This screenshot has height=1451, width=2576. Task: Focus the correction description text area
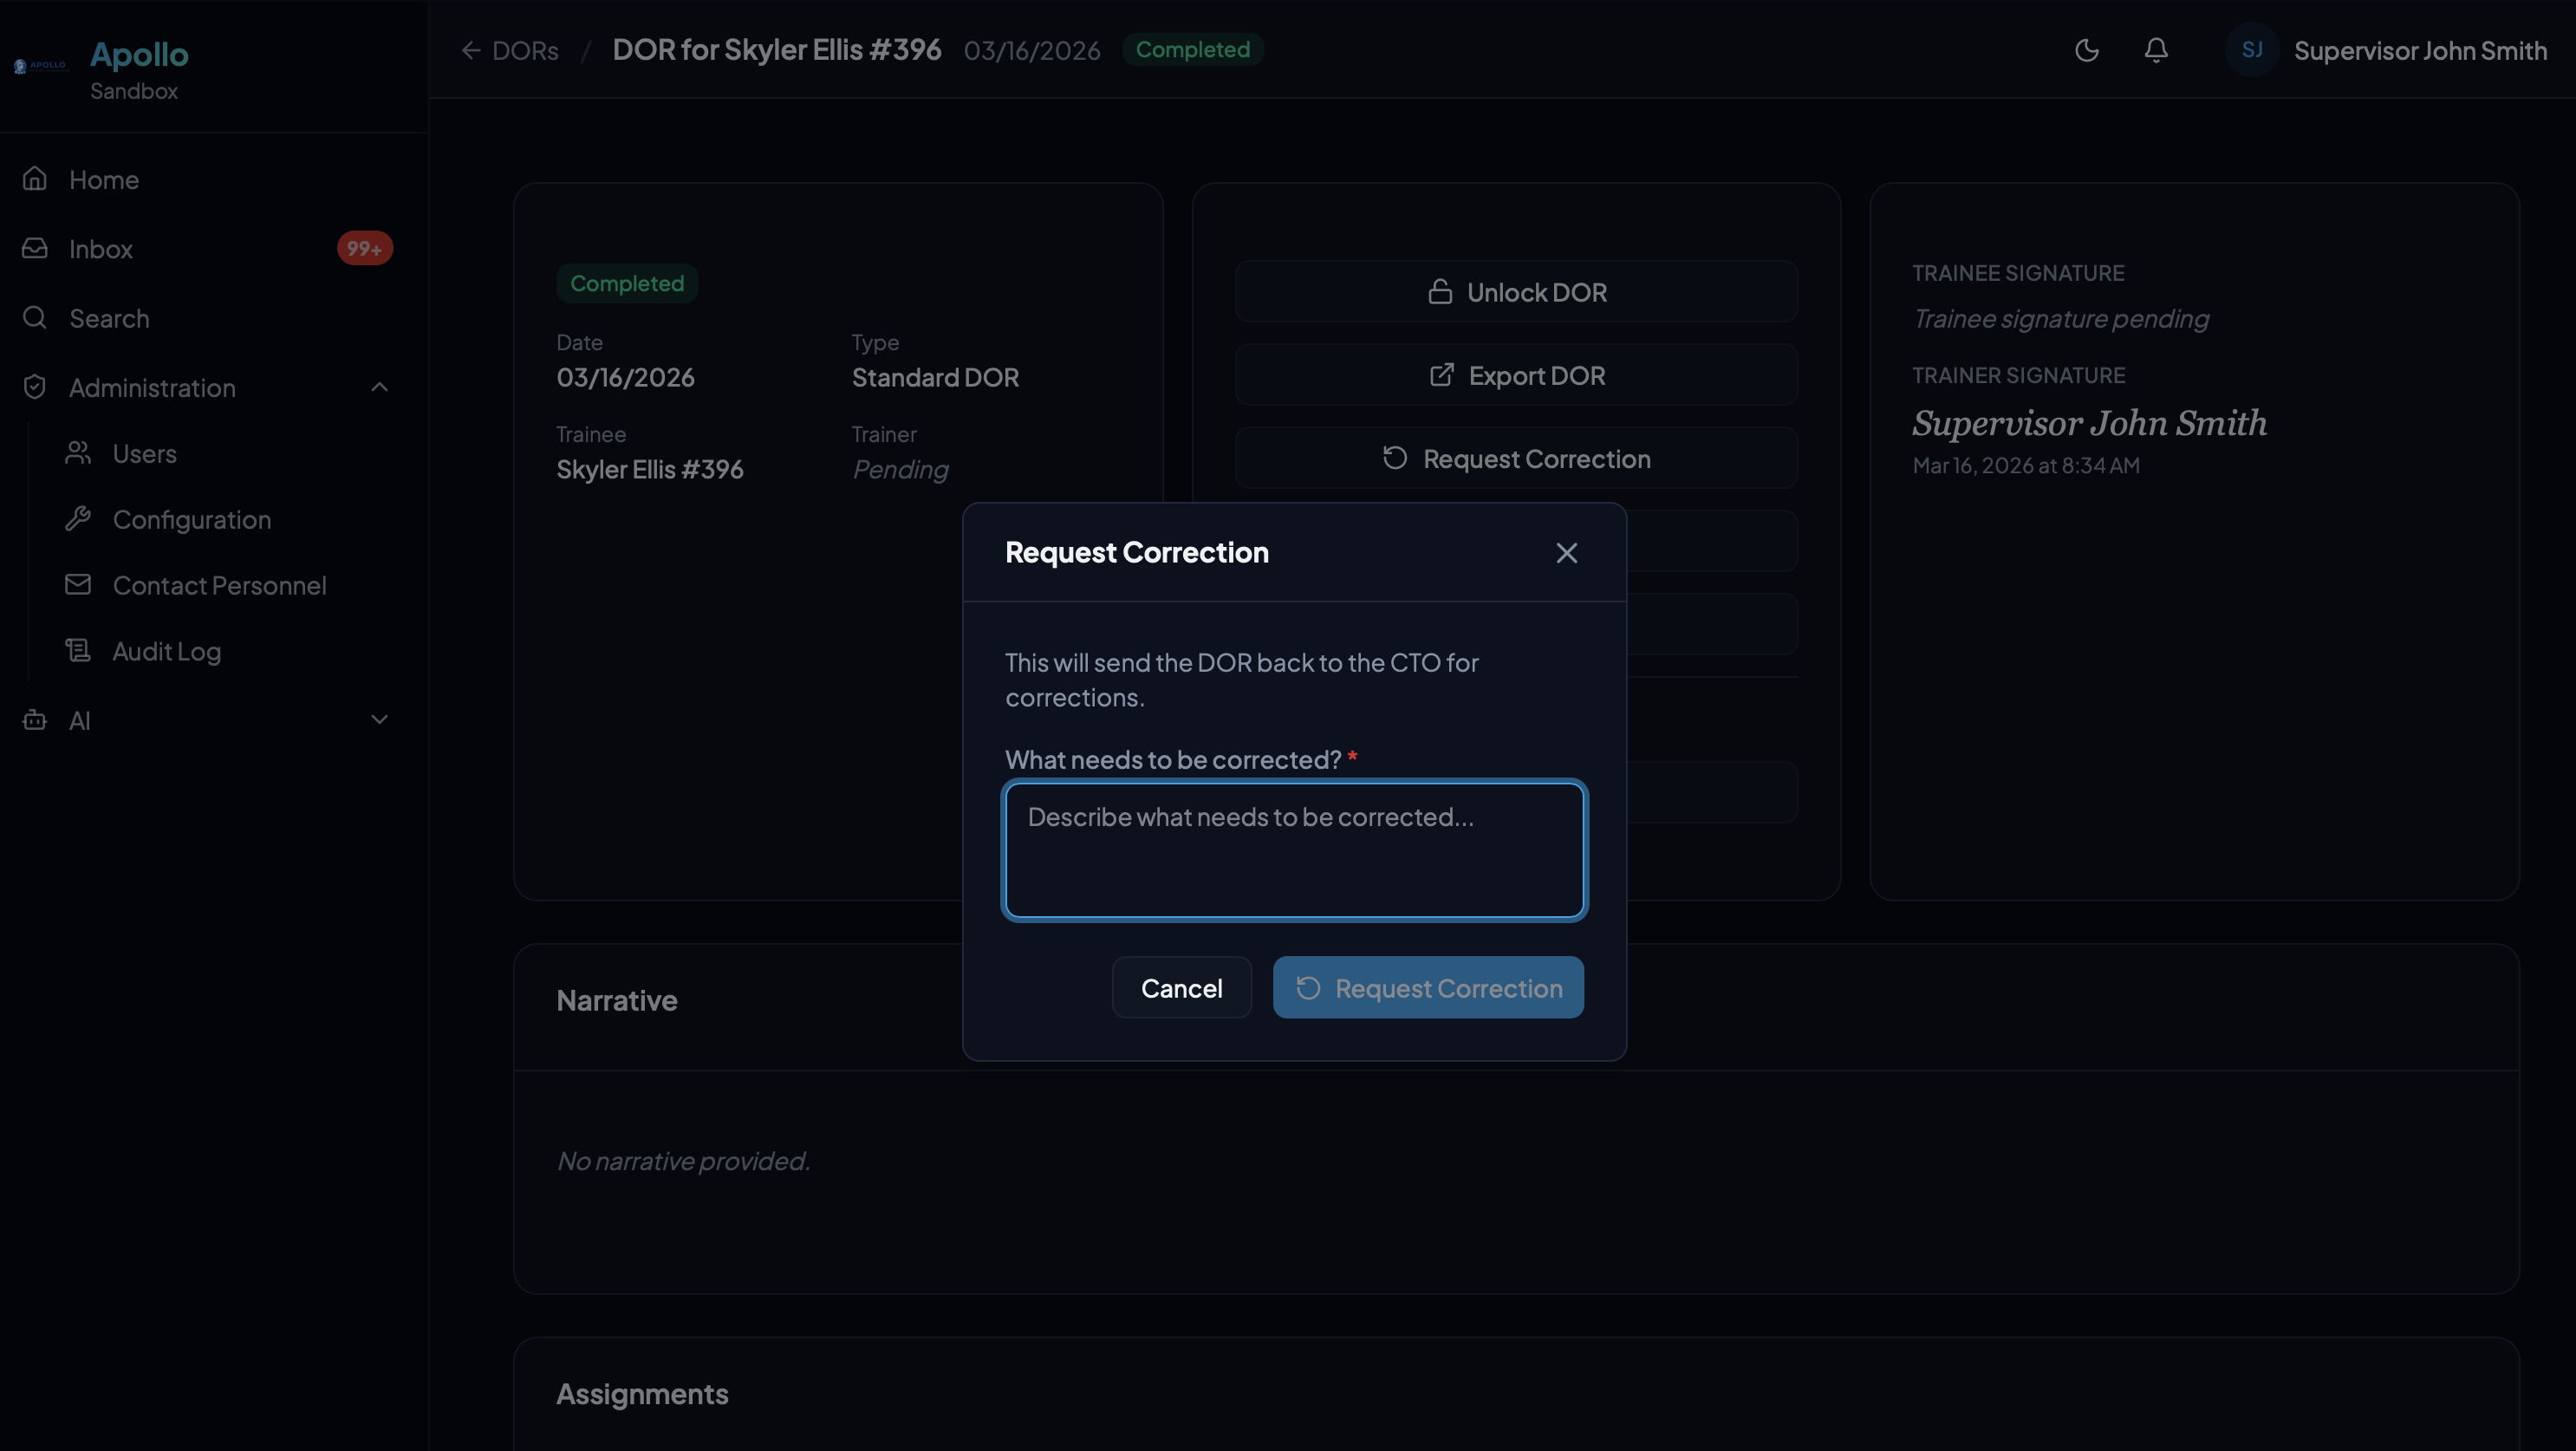[1294, 850]
